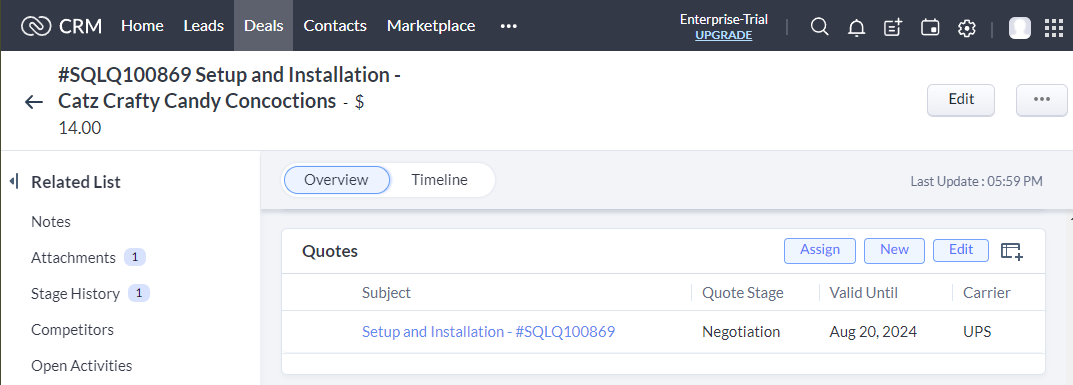Open Setup and Installation - #SQLQ100869 quote link
The width and height of the screenshot is (1073, 385).
(489, 332)
